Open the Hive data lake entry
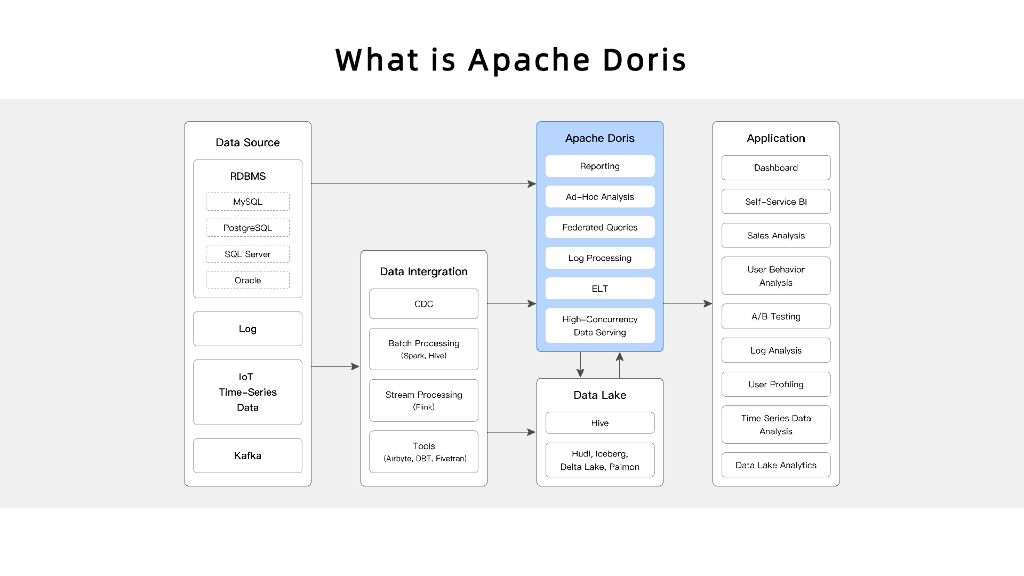Image resolution: width=1024 pixels, height=576 pixels. (599, 422)
